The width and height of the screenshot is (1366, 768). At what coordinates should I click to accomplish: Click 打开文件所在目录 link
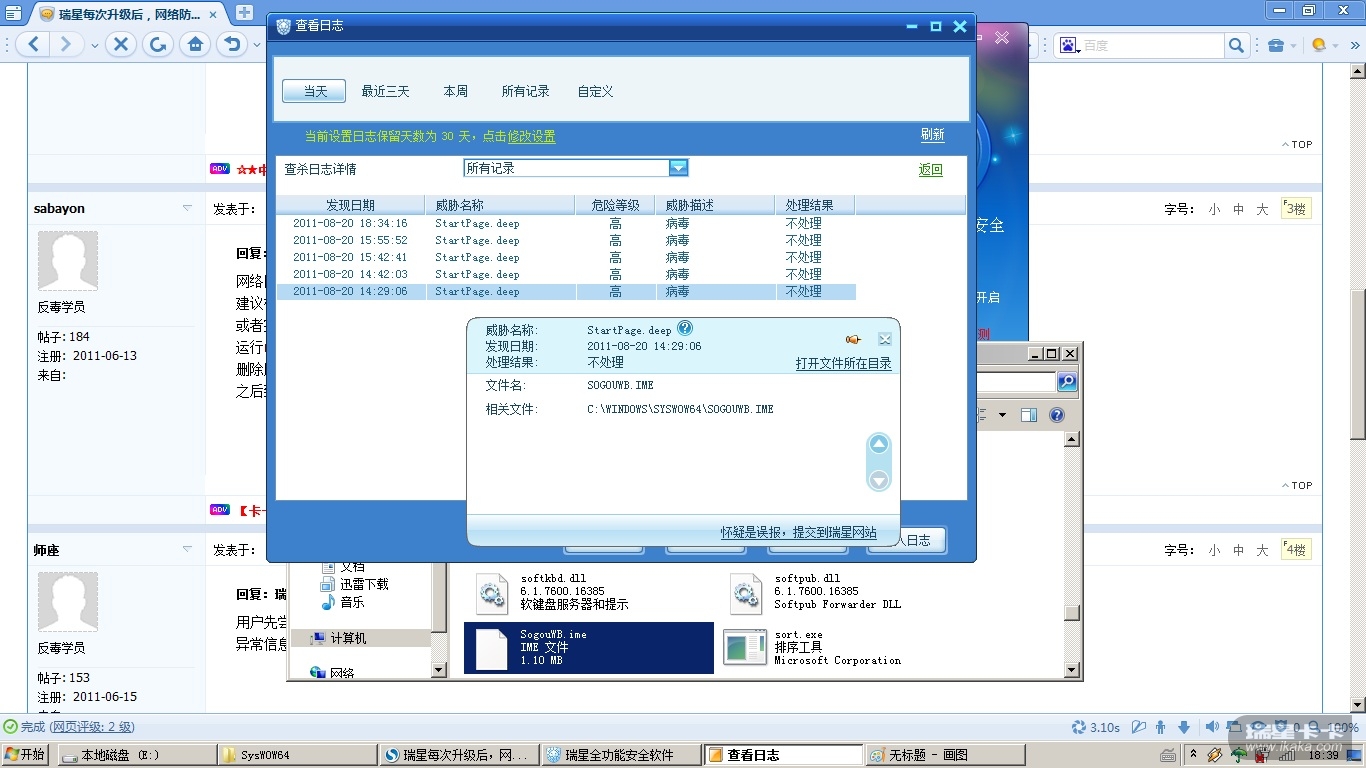tap(843, 364)
